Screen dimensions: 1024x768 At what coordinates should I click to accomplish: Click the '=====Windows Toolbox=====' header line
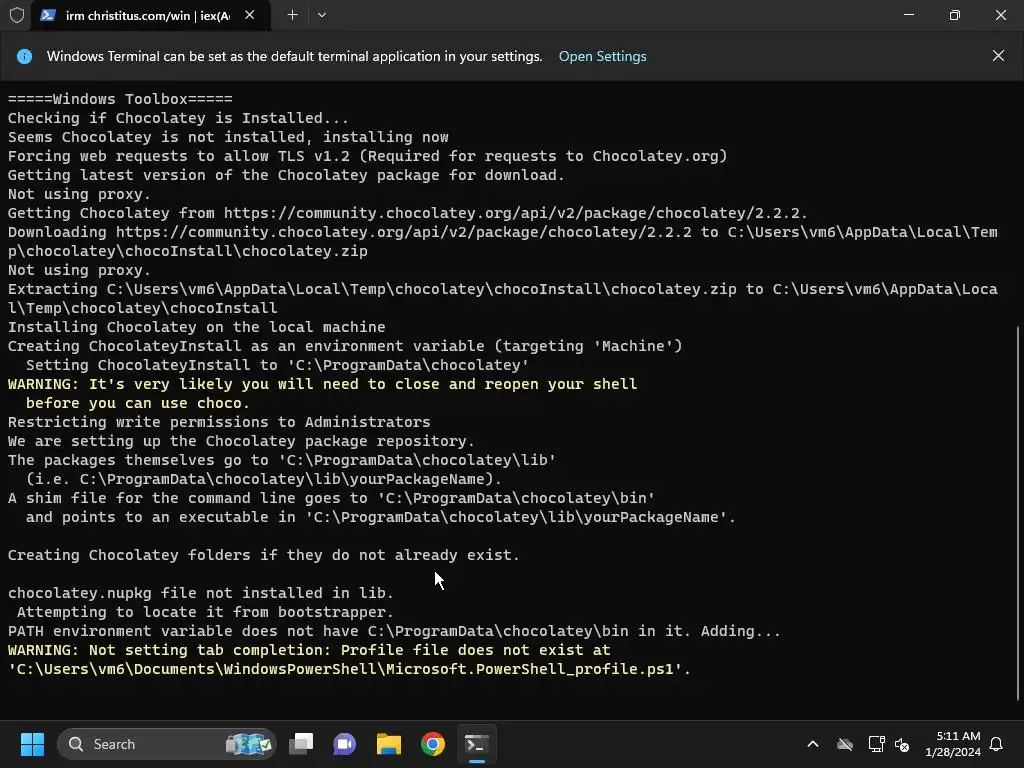click(x=120, y=99)
